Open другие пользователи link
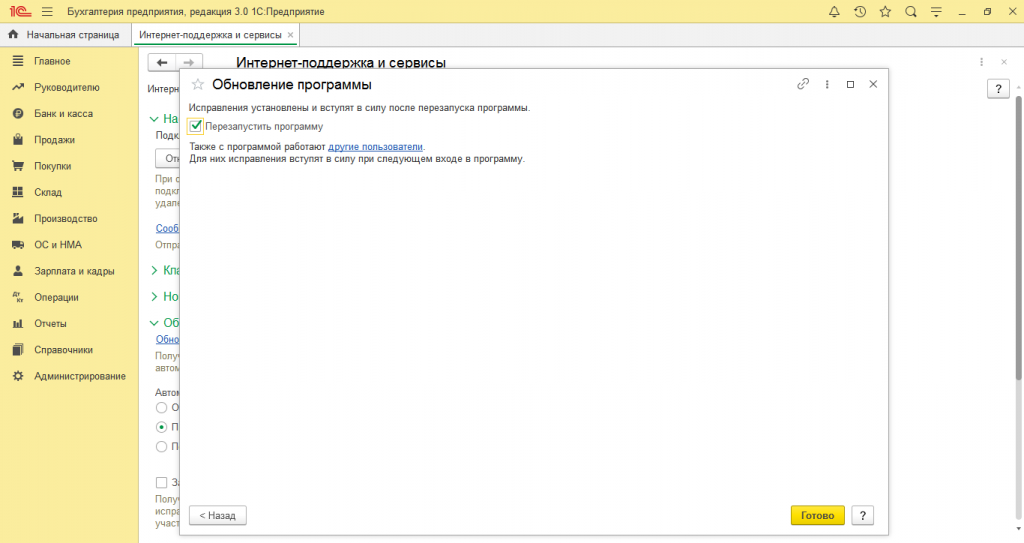This screenshot has height=543, width=1024. tap(376, 147)
